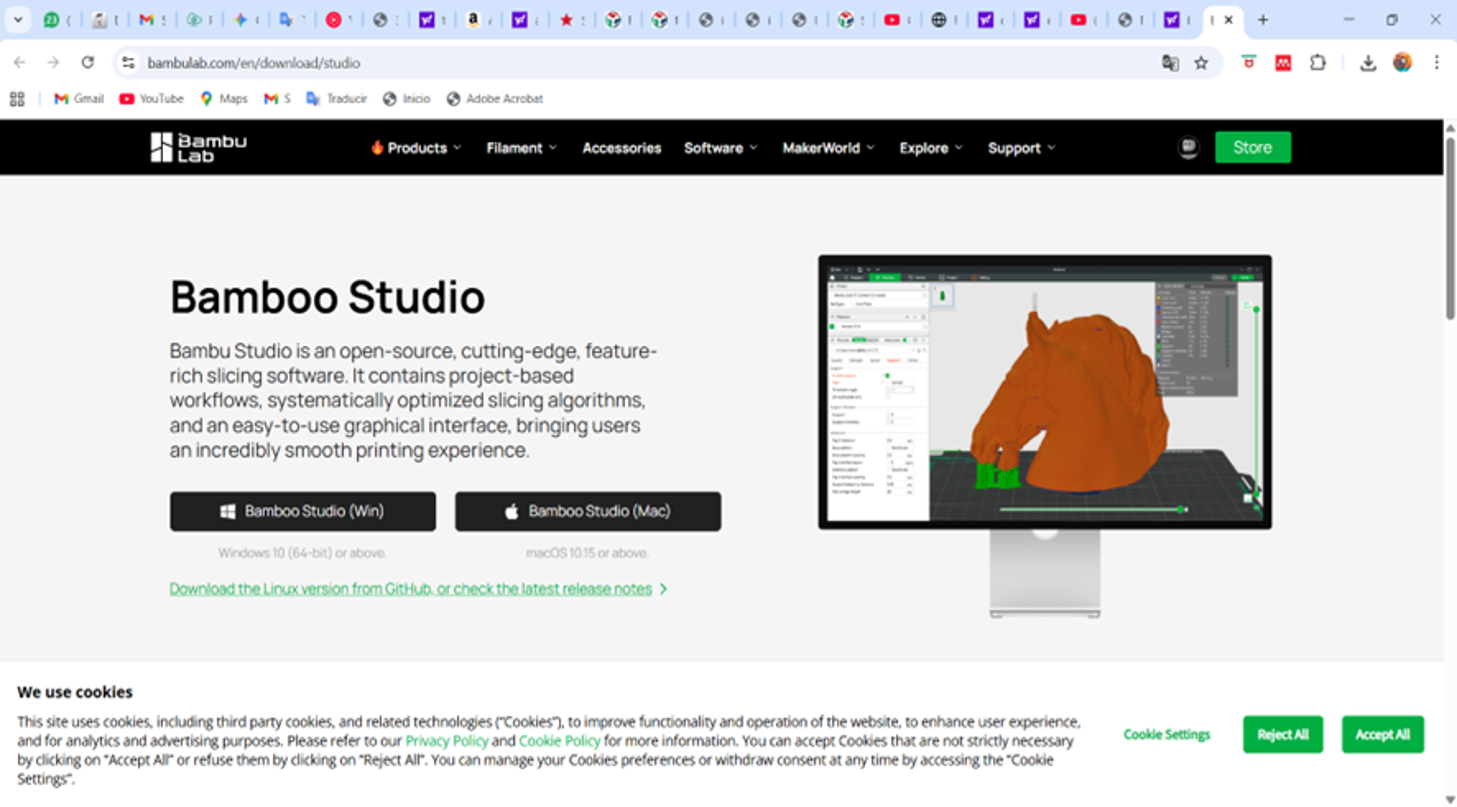Click the red M extension icon
Screen dimensions: 1457x807
point(1283,63)
